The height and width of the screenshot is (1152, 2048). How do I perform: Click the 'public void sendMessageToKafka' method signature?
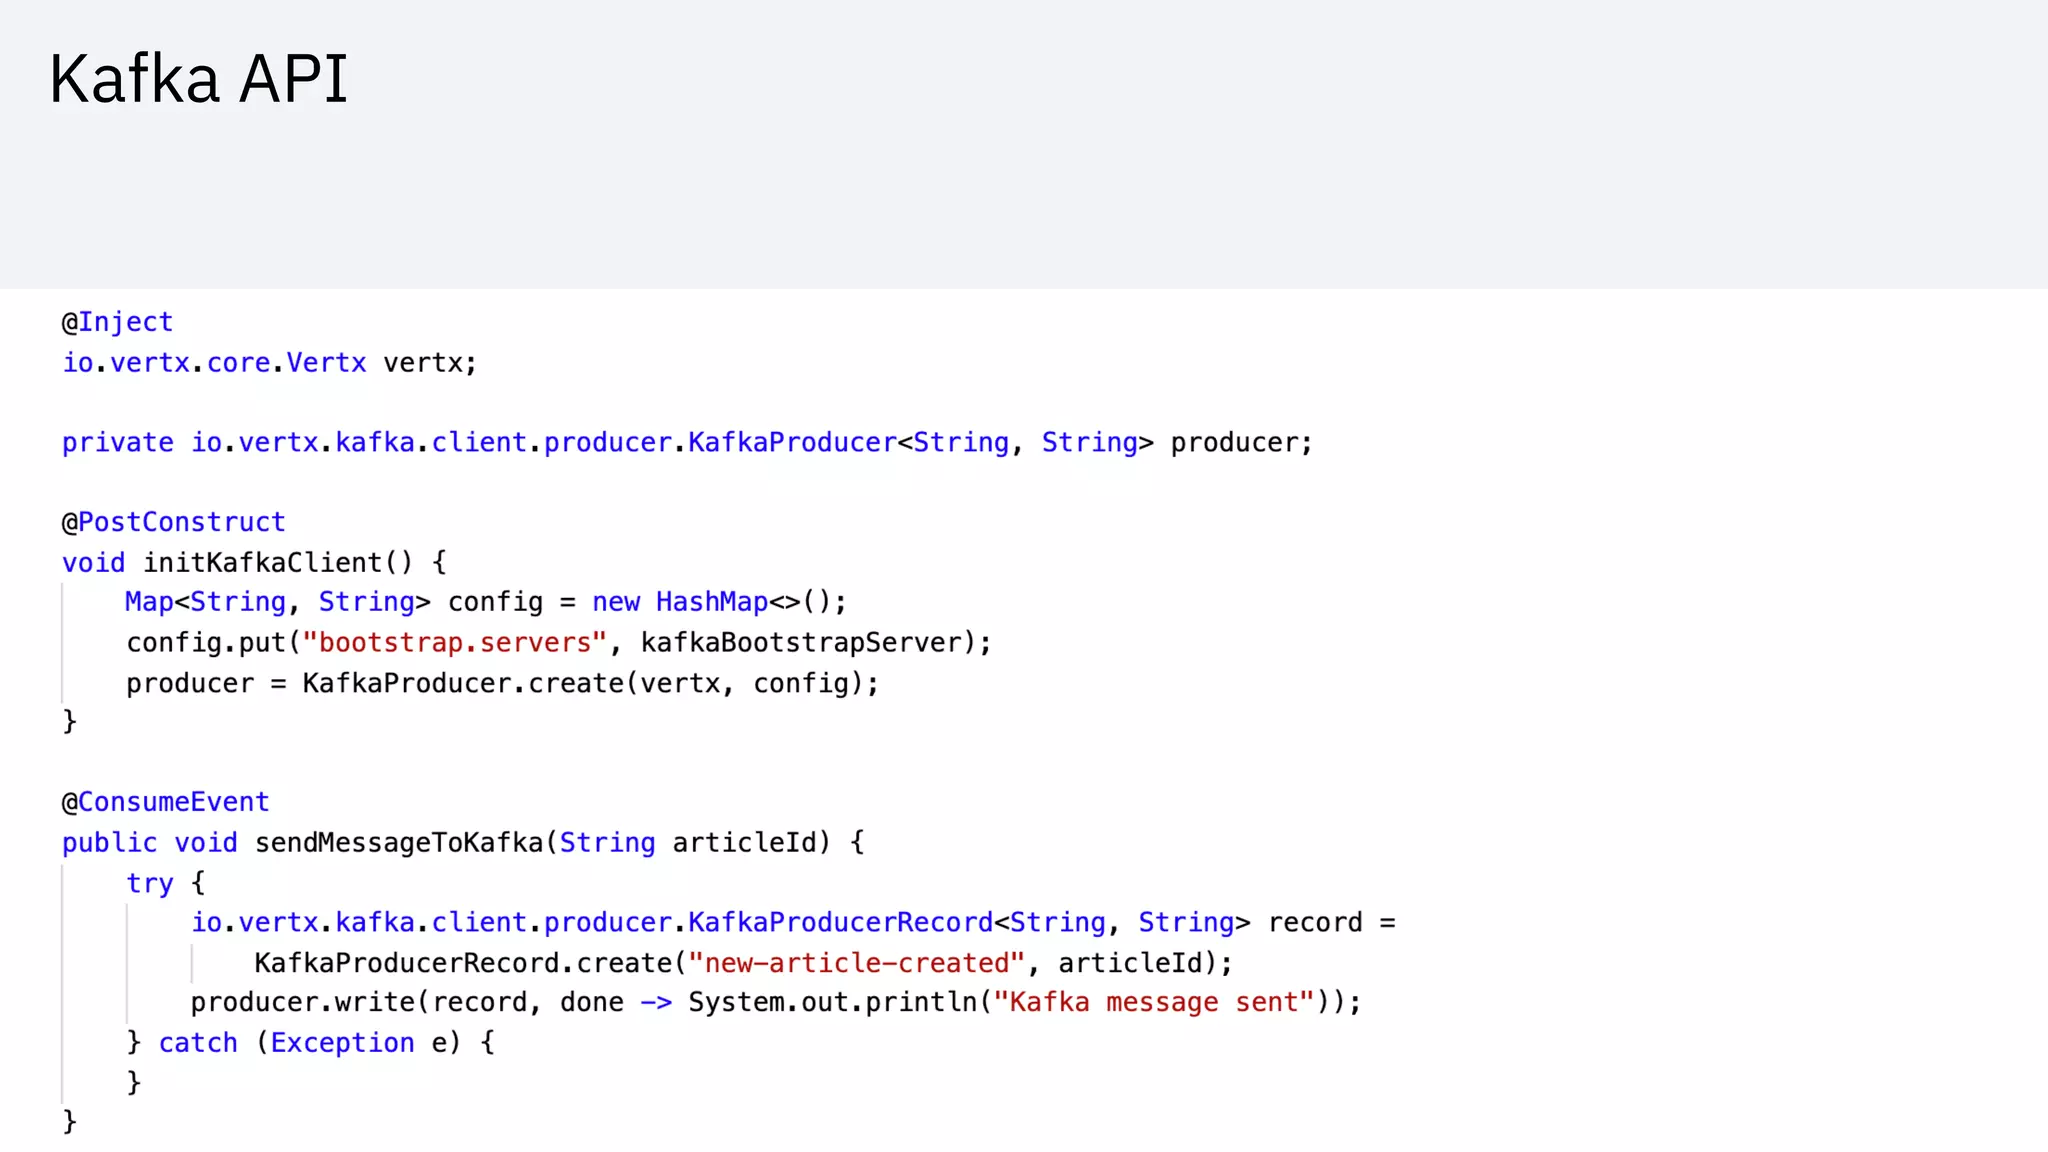pyautogui.click(x=463, y=843)
